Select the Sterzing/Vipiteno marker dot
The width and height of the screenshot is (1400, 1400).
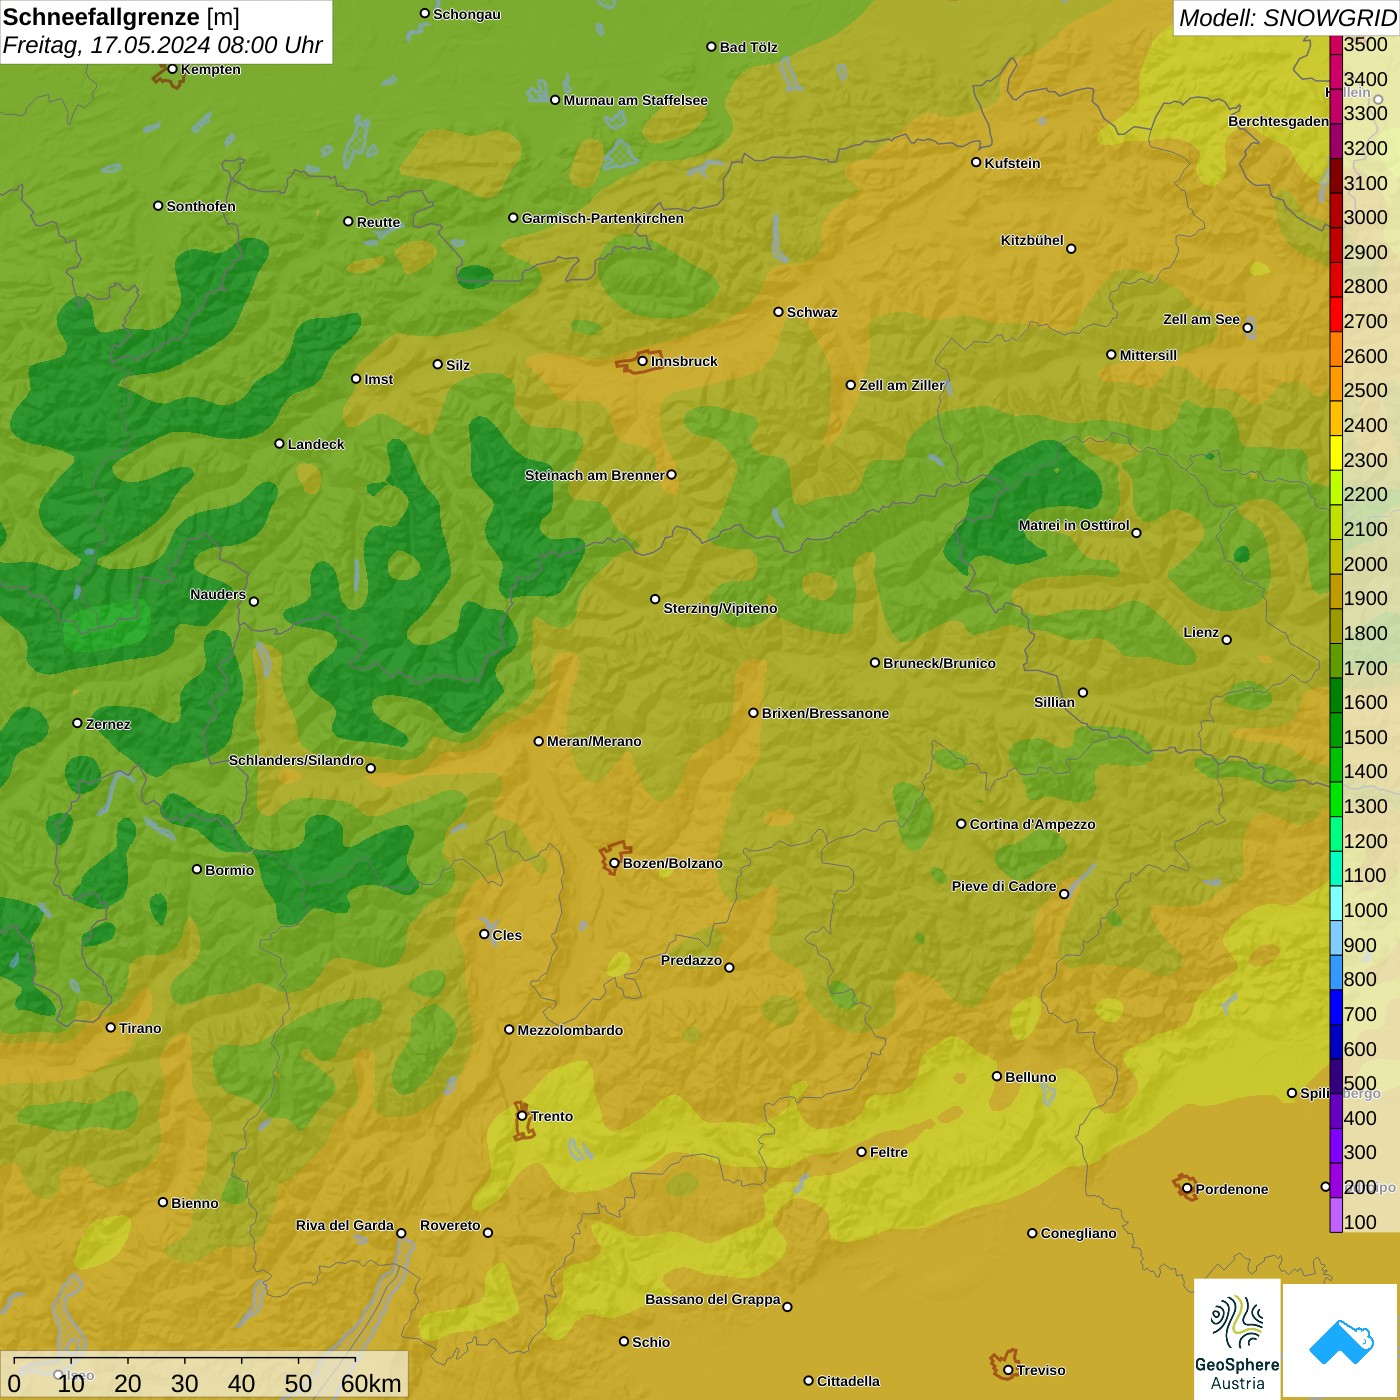656,599
